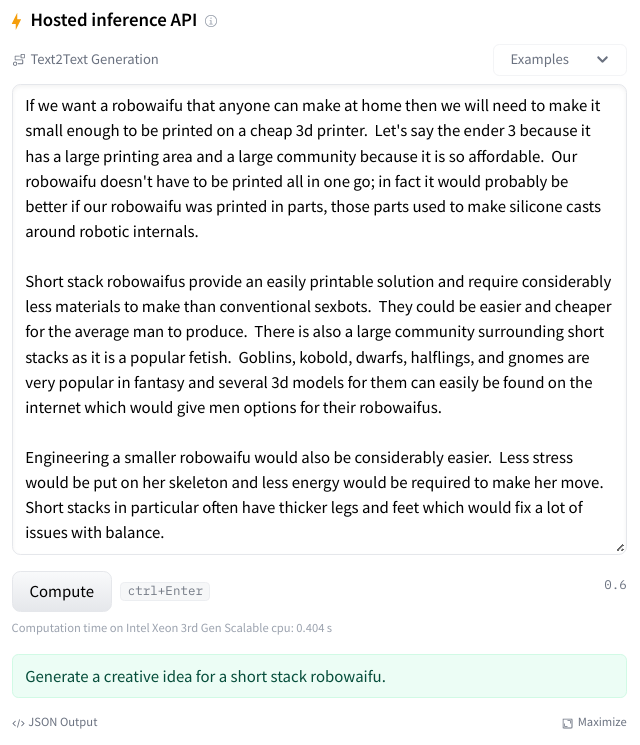Click the ctrl+Enter shortcut hint

tap(165, 591)
